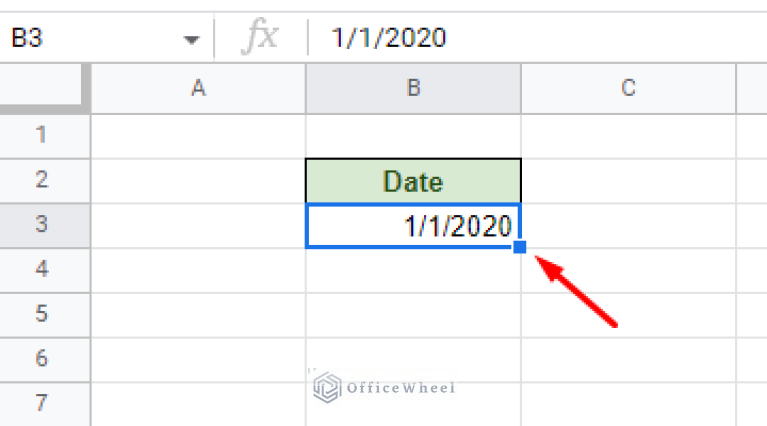Select row 5 header
This screenshot has width=767, height=426.
click(x=42, y=315)
